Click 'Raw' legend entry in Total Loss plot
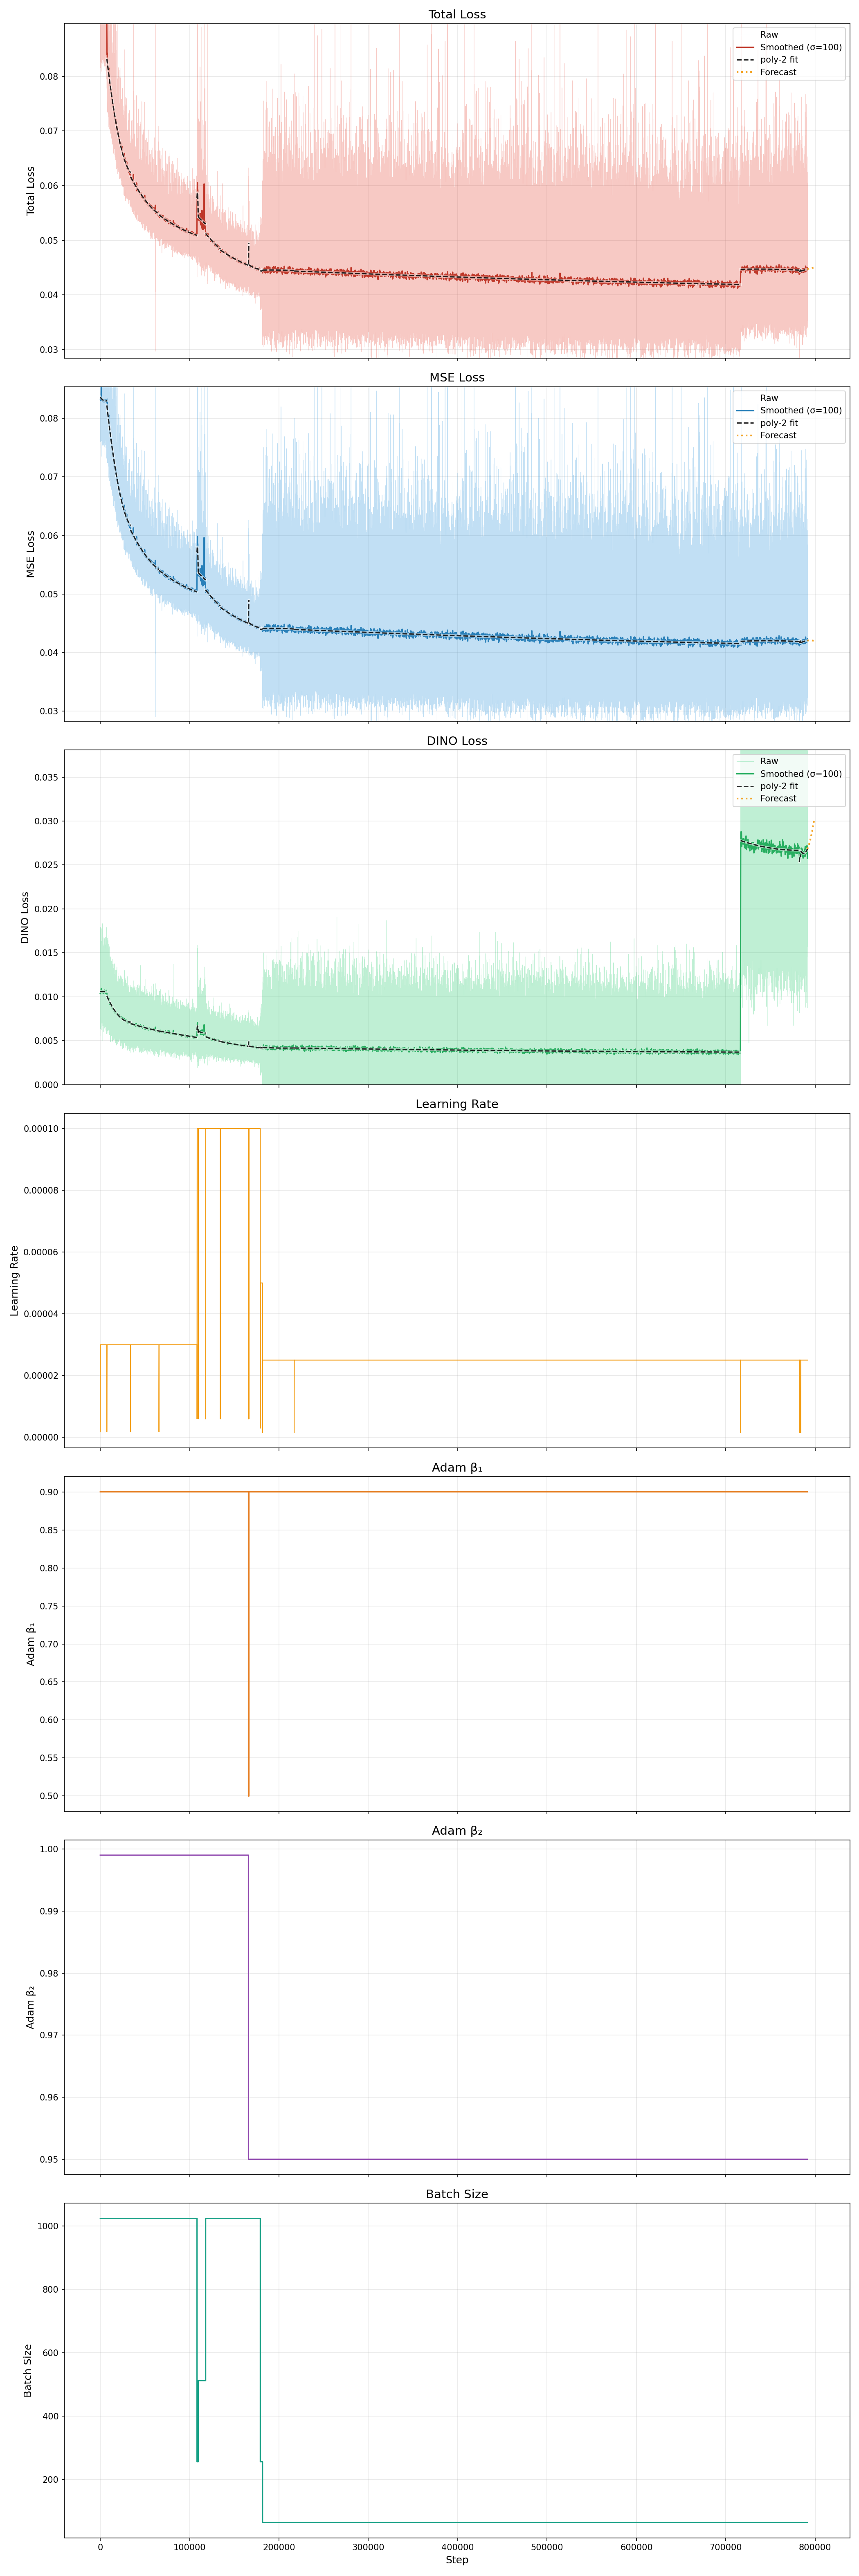 [x=769, y=35]
